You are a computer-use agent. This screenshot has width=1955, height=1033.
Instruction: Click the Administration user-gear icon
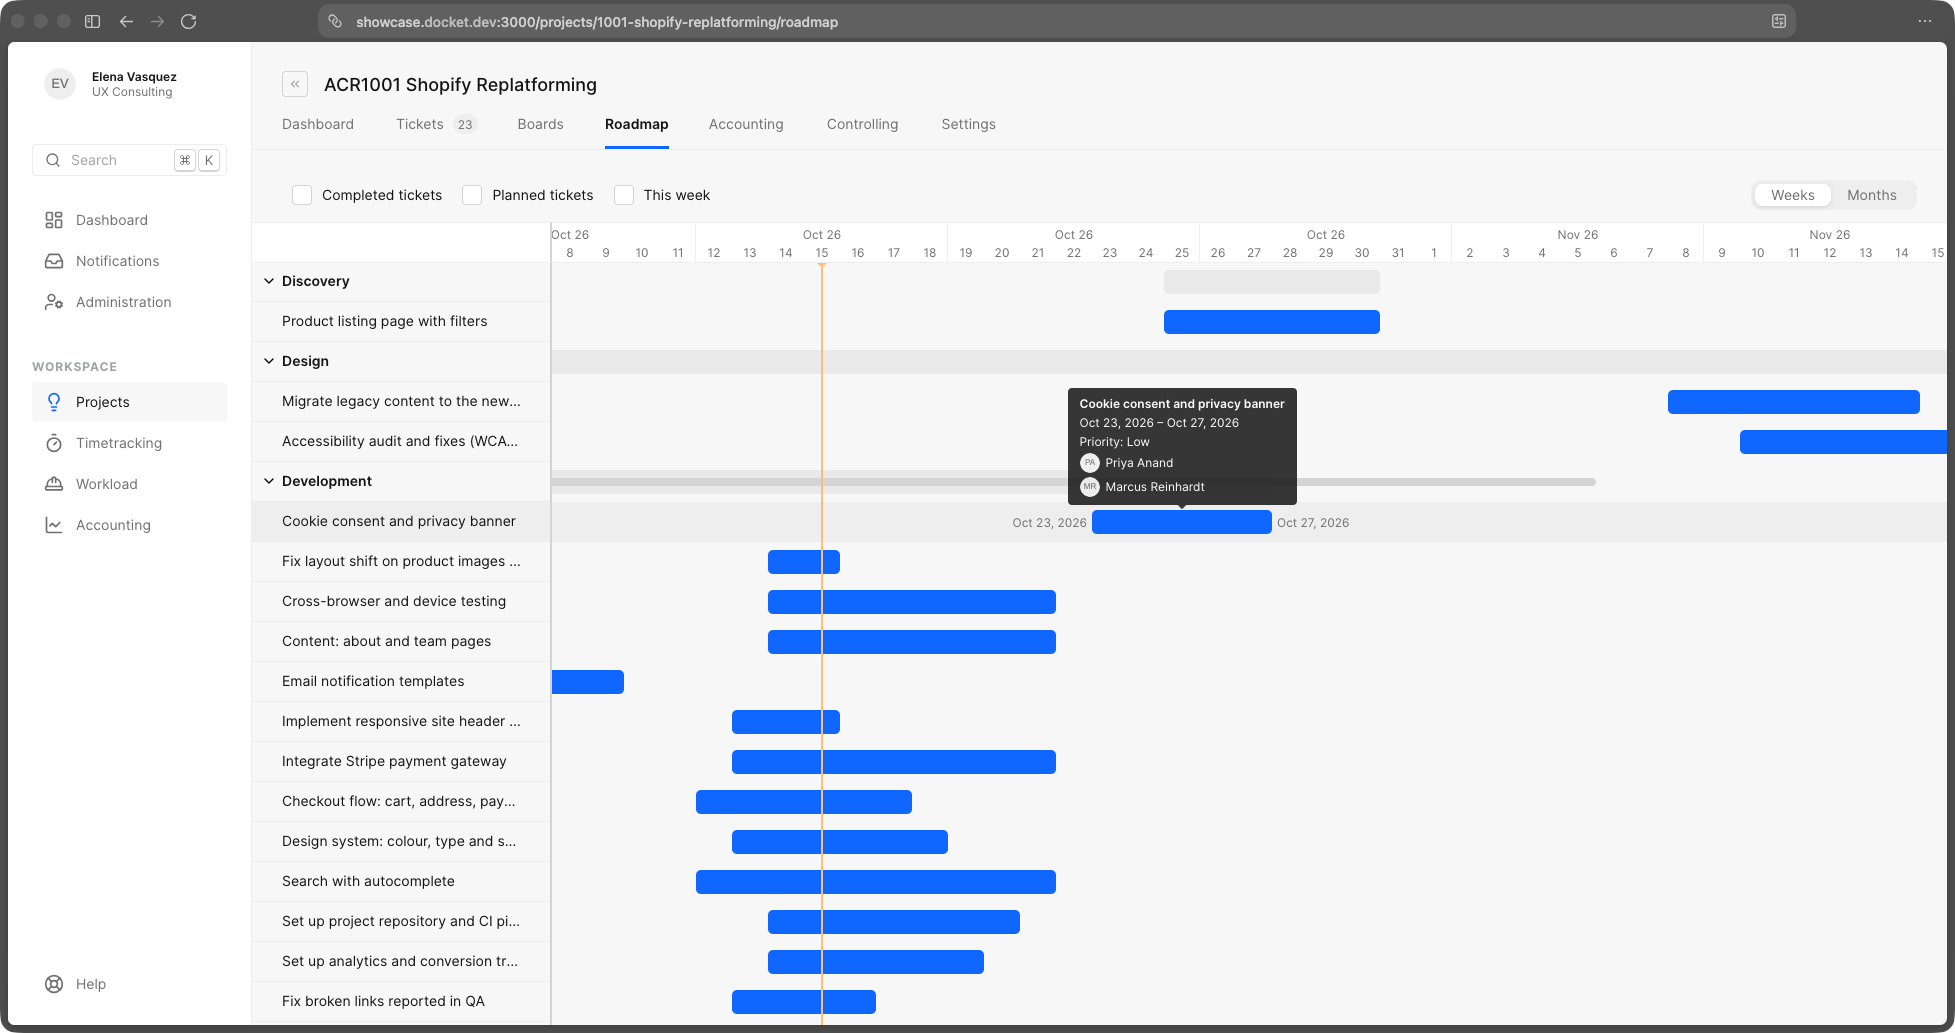point(54,302)
